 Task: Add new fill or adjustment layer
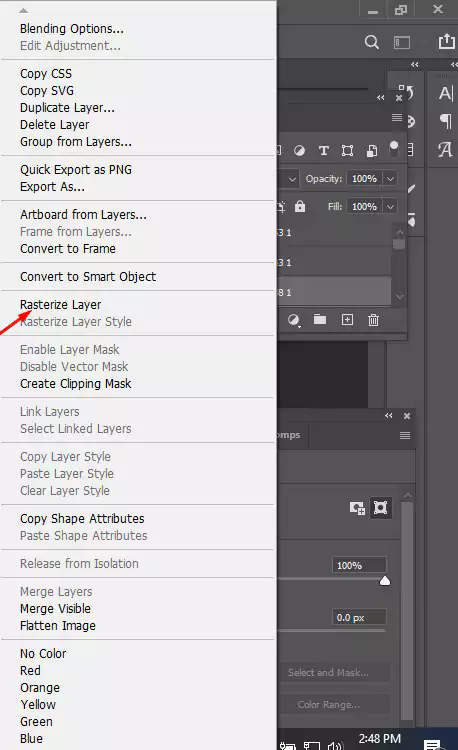click(294, 320)
